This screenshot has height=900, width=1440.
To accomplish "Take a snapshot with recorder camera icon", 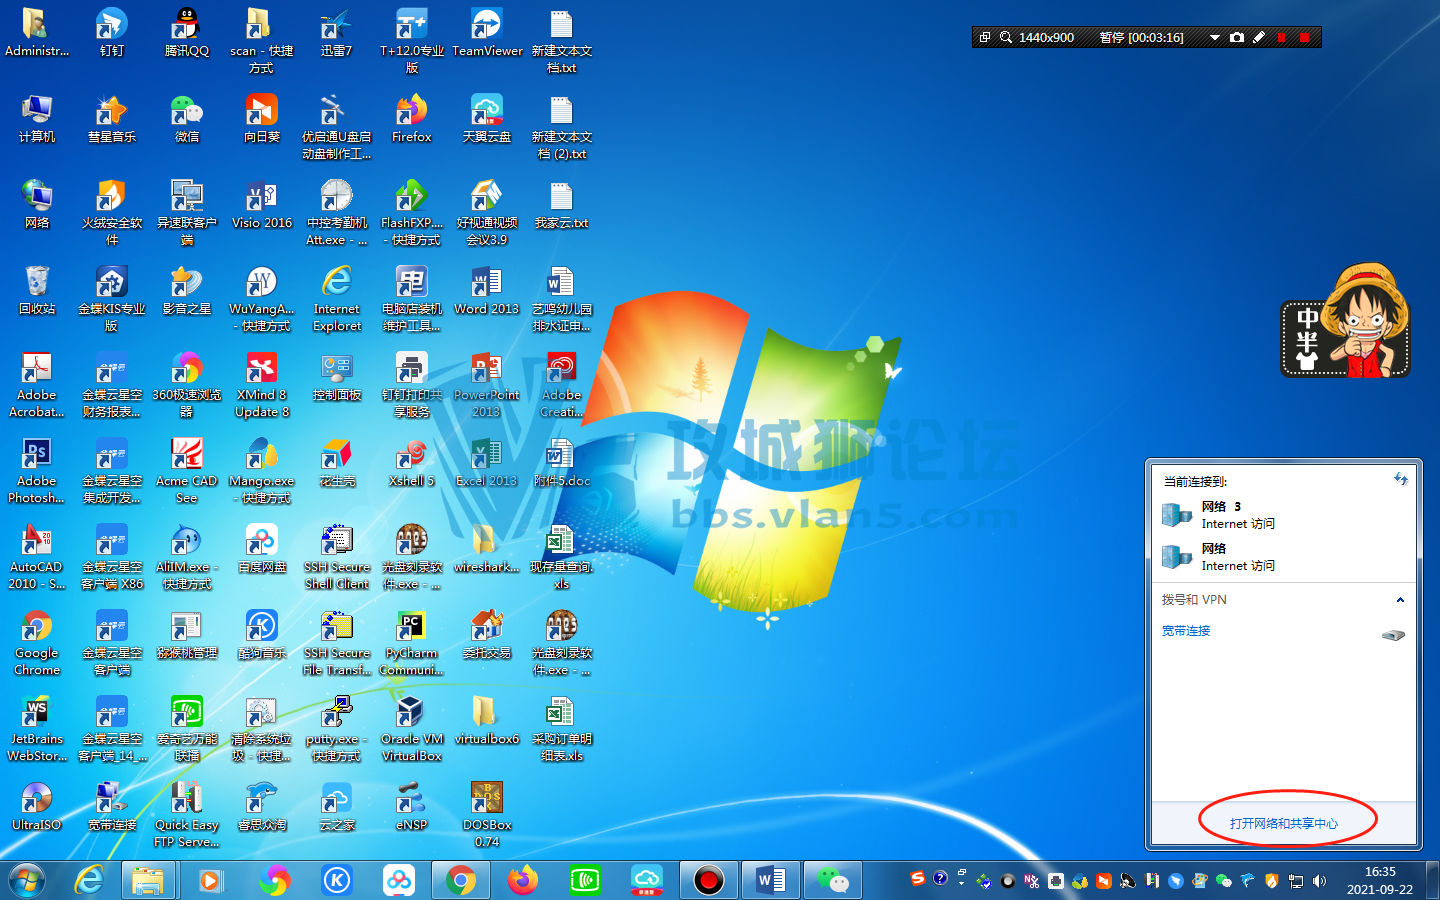I will (x=1237, y=37).
